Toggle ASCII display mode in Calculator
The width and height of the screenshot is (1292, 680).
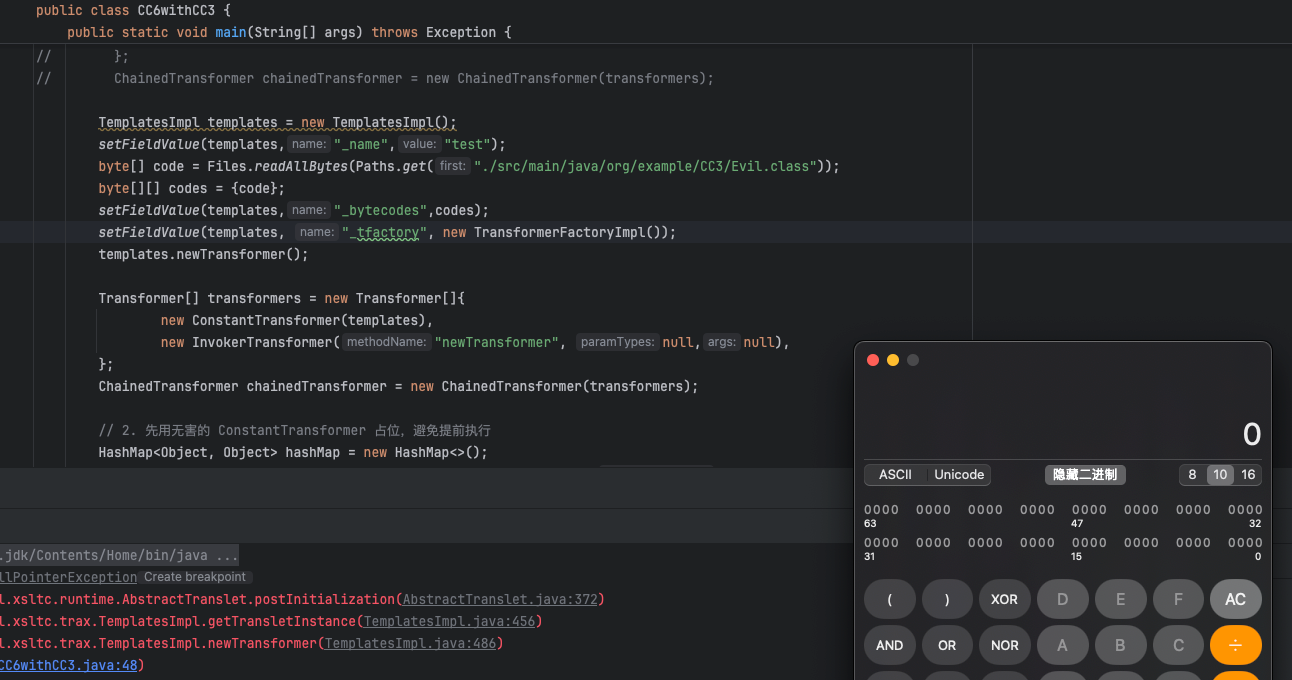(x=895, y=475)
